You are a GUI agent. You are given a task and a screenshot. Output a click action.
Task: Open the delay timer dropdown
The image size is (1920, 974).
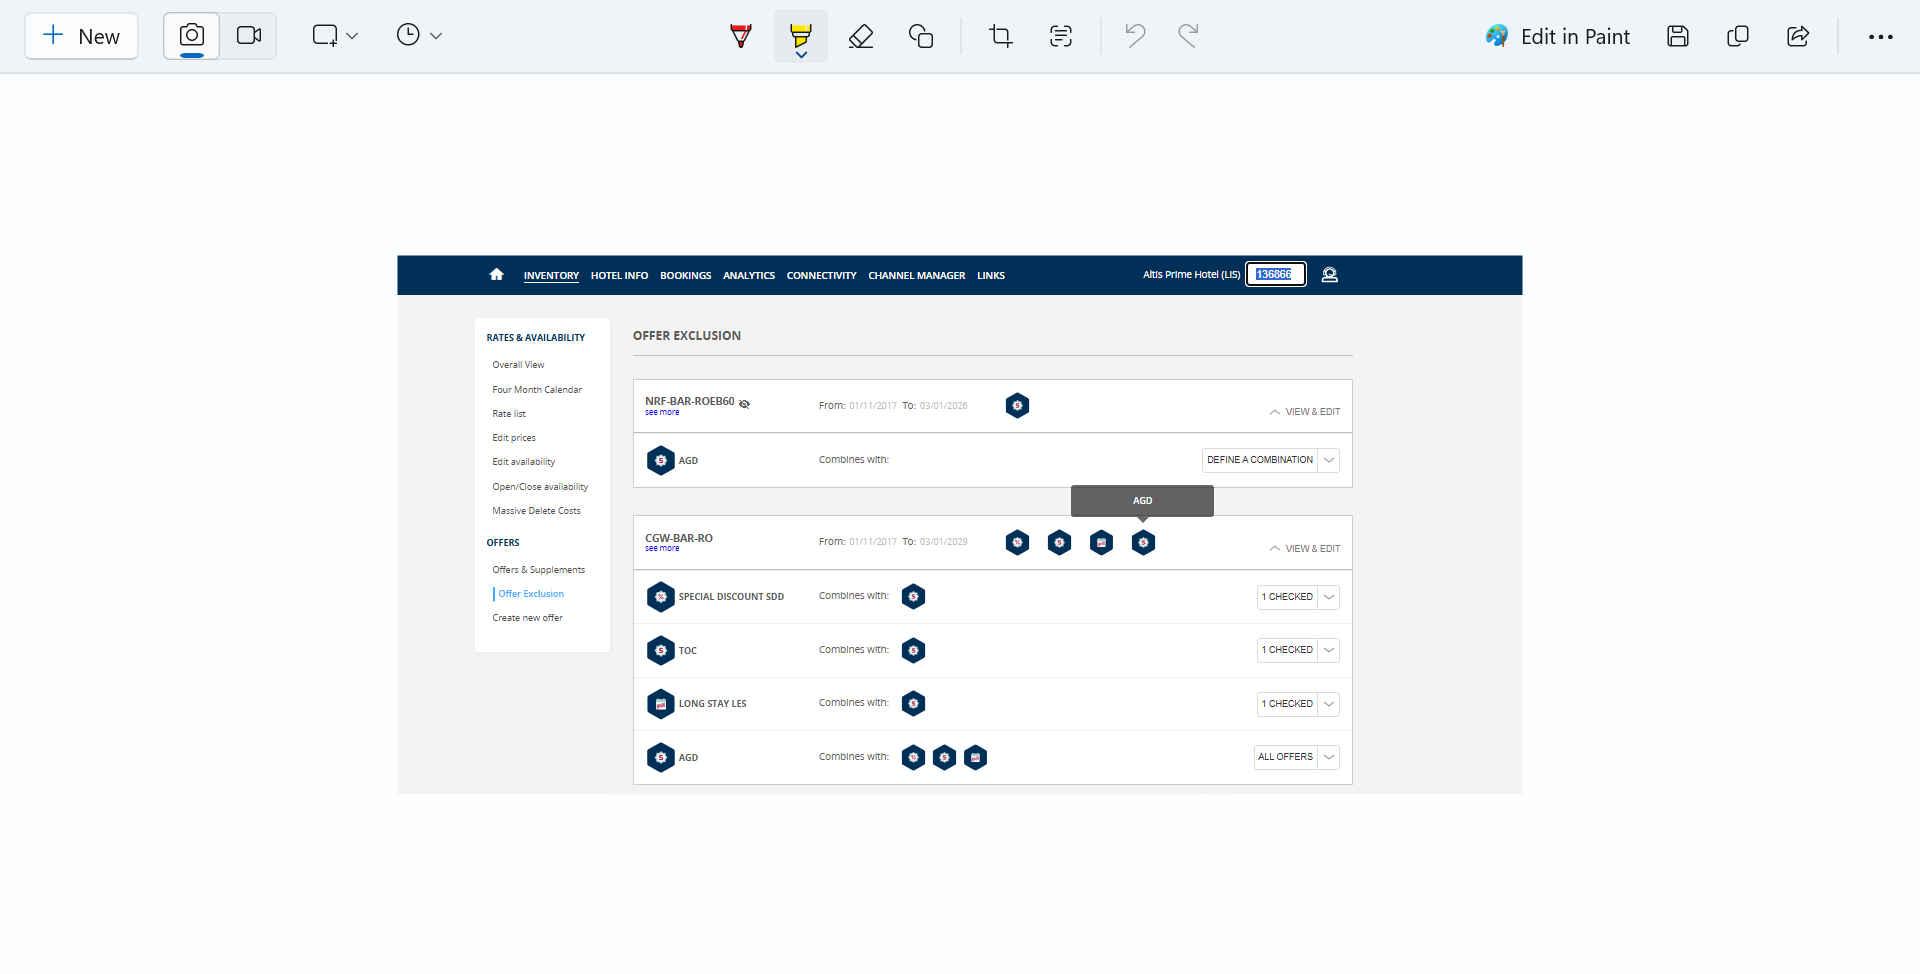click(419, 36)
